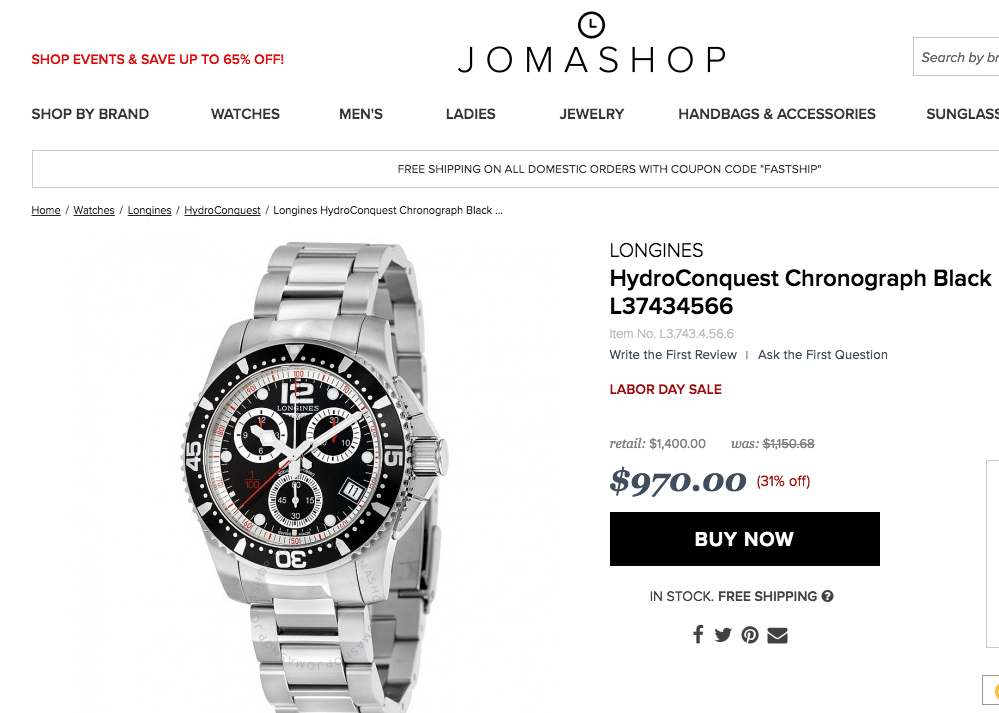Open free shipping help question mark

pyautogui.click(x=828, y=596)
